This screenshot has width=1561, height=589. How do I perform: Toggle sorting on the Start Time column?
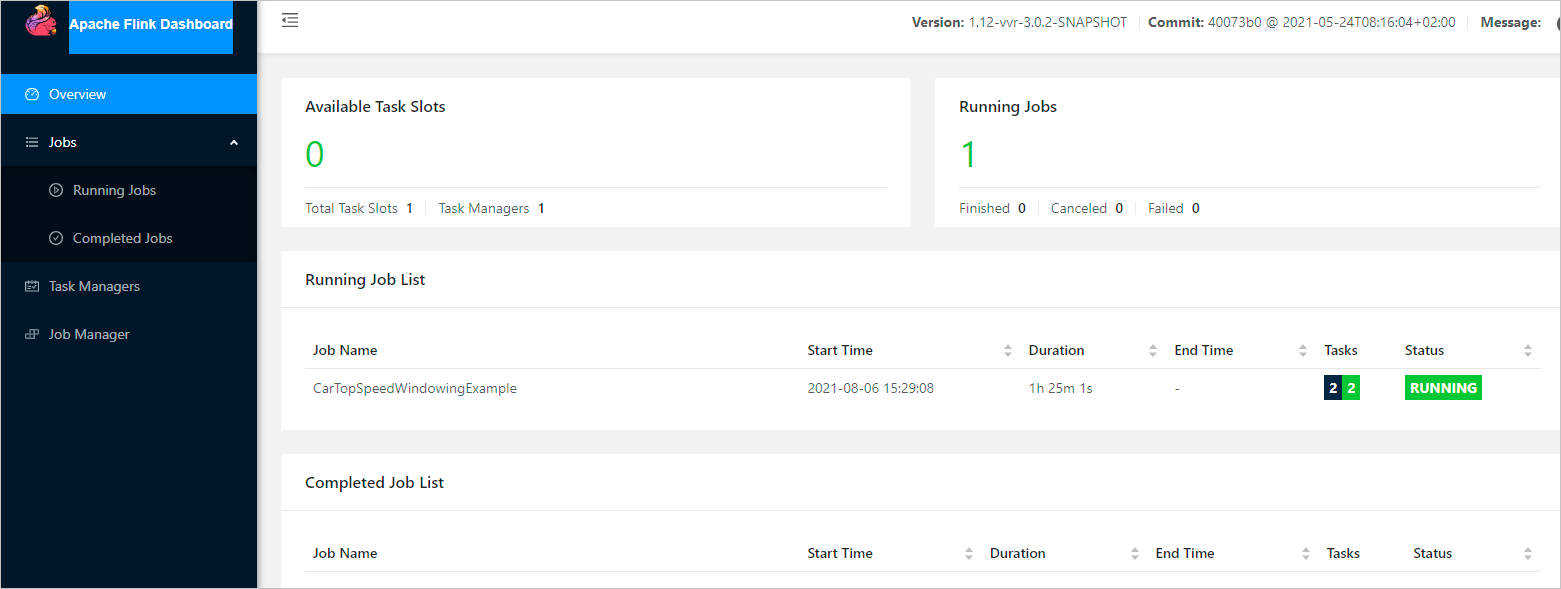[x=1007, y=350]
